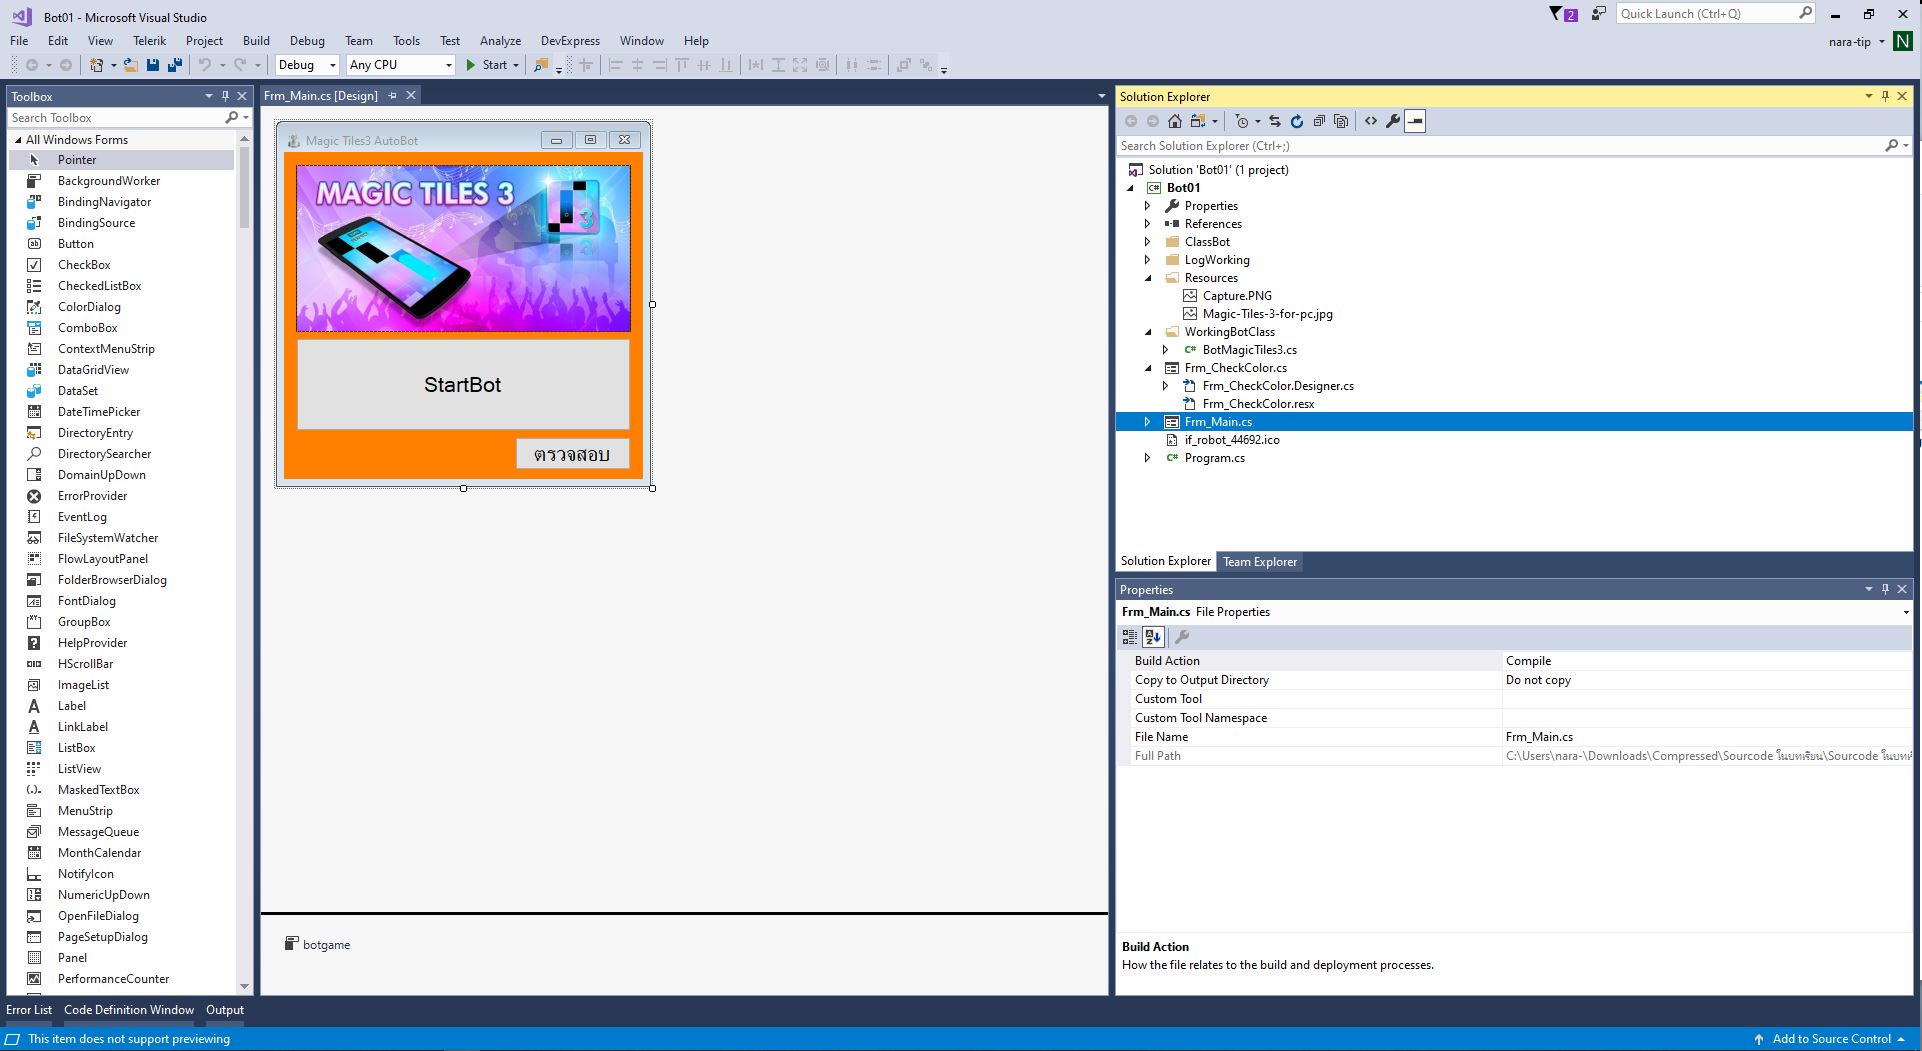Select the botgame component in tray
The image size is (1922, 1051).
pyautogui.click(x=317, y=944)
